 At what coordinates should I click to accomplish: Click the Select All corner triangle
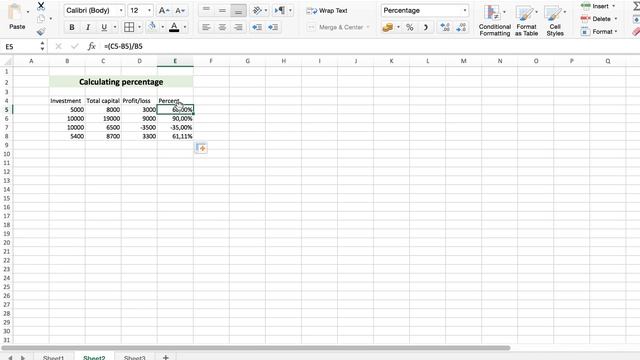tap(7, 61)
